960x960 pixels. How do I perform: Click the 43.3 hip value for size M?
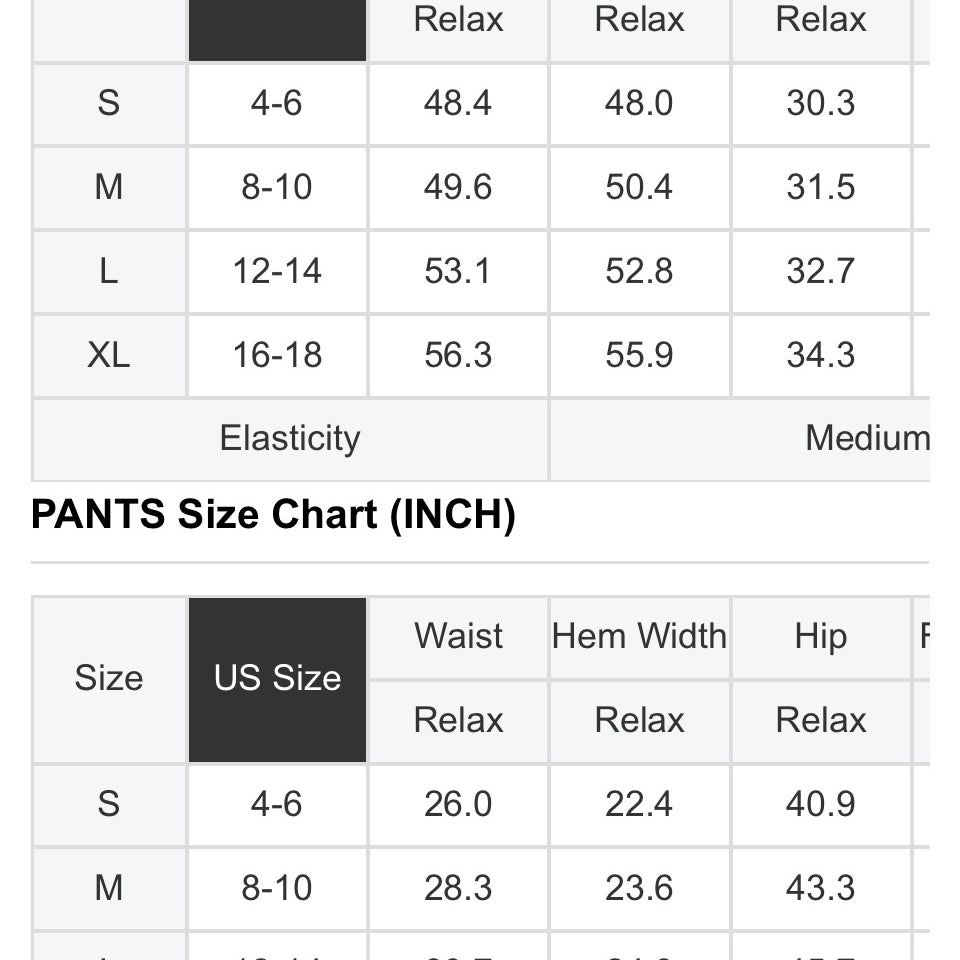[820, 888]
